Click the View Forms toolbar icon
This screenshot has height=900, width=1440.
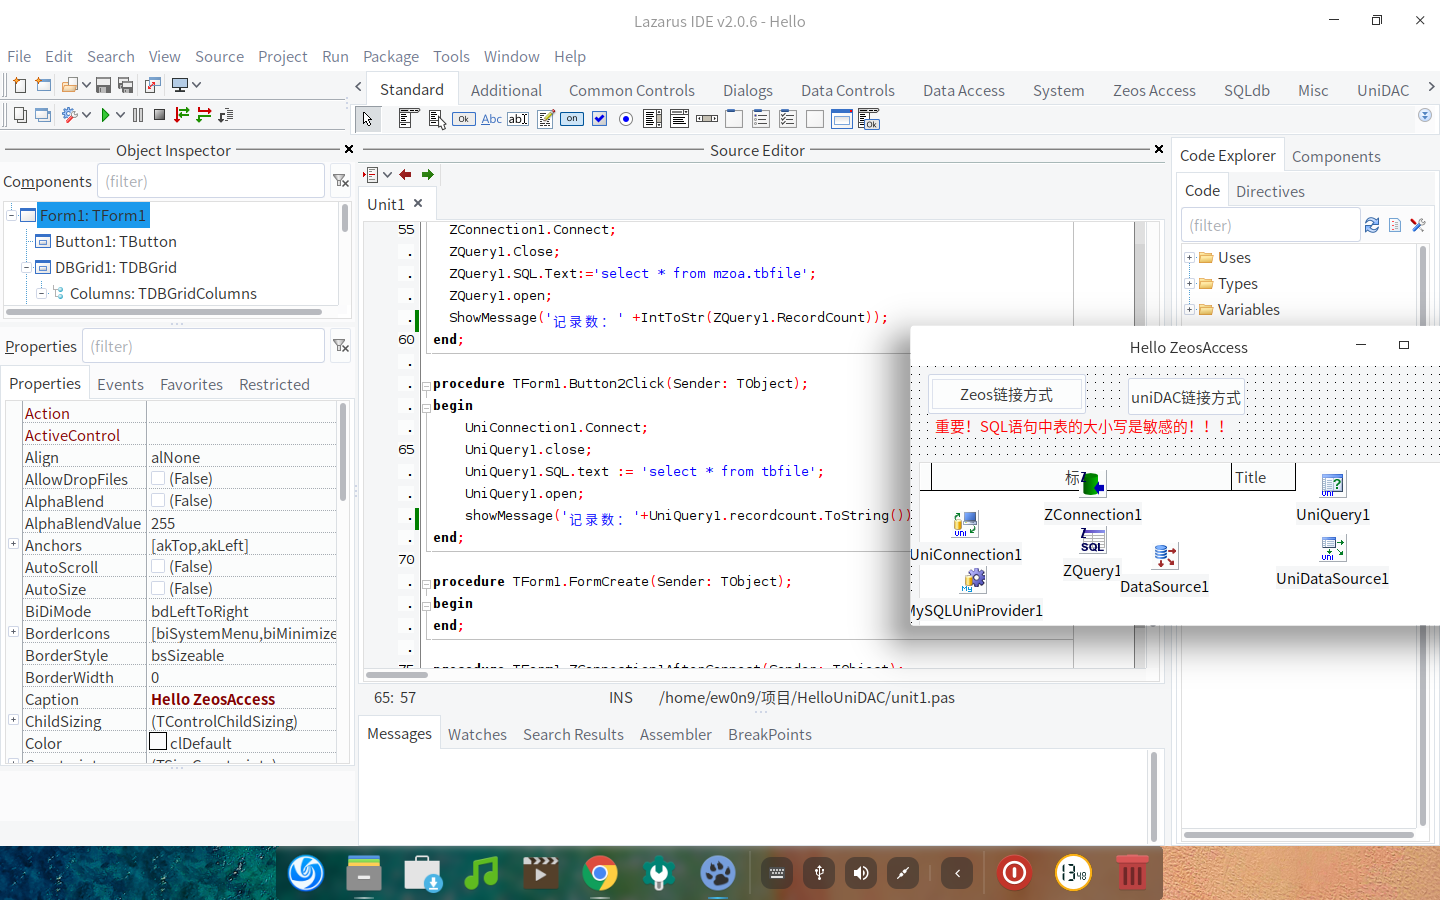point(43,115)
